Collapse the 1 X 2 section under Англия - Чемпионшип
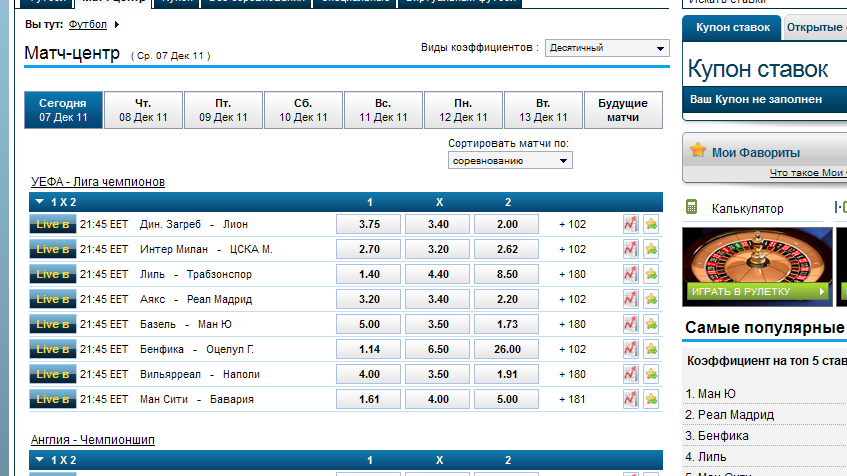The height and width of the screenshot is (476, 847). click(39, 460)
